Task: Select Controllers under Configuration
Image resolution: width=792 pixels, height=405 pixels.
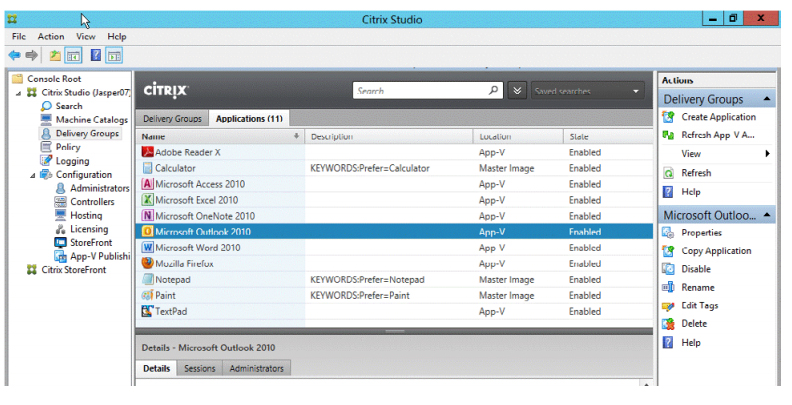Action: pos(92,201)
